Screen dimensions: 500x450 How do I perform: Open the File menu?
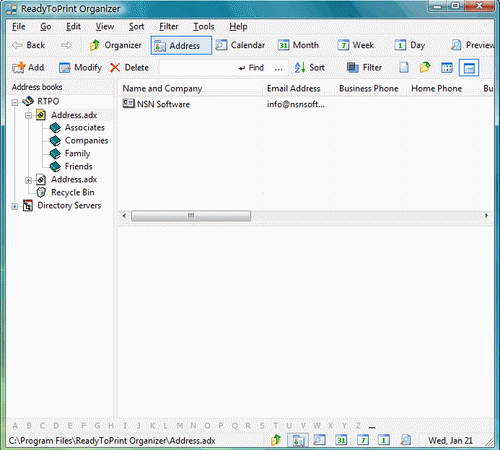pyautogui.click(x=19, y=26)
